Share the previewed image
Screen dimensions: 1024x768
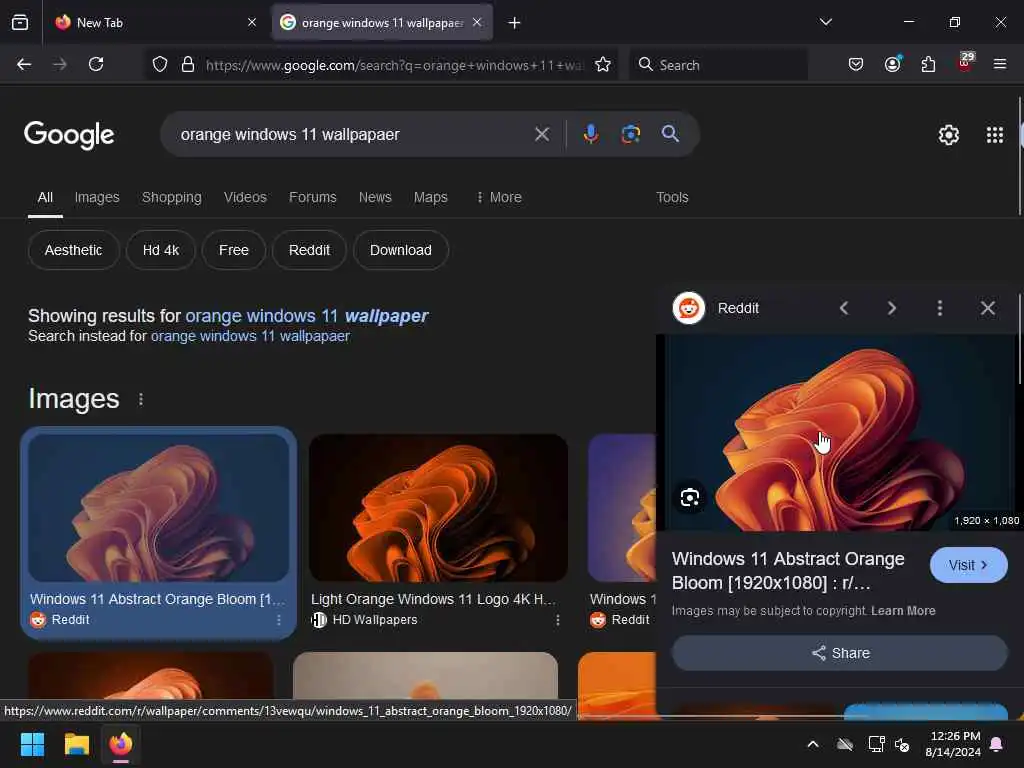[840, 653]
